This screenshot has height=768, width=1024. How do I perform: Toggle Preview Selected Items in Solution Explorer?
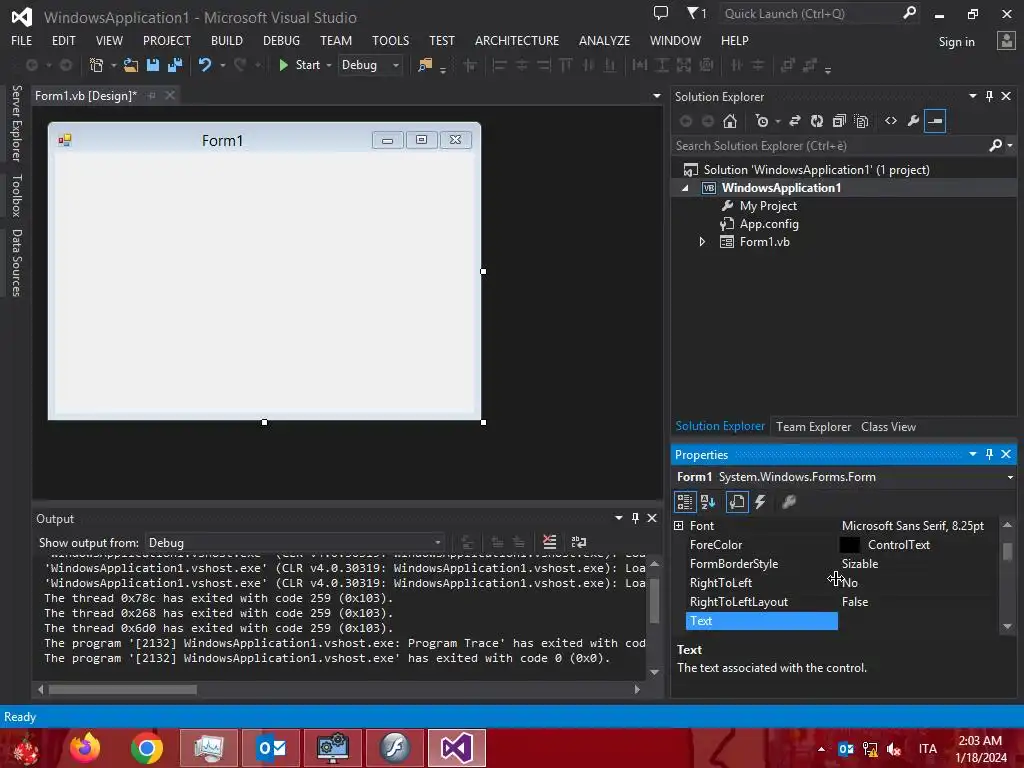coord(935,121)
